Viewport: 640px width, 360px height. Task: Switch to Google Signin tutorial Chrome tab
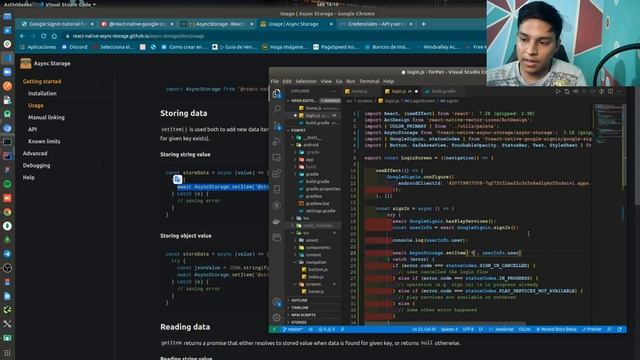click(x=58, y=24)
